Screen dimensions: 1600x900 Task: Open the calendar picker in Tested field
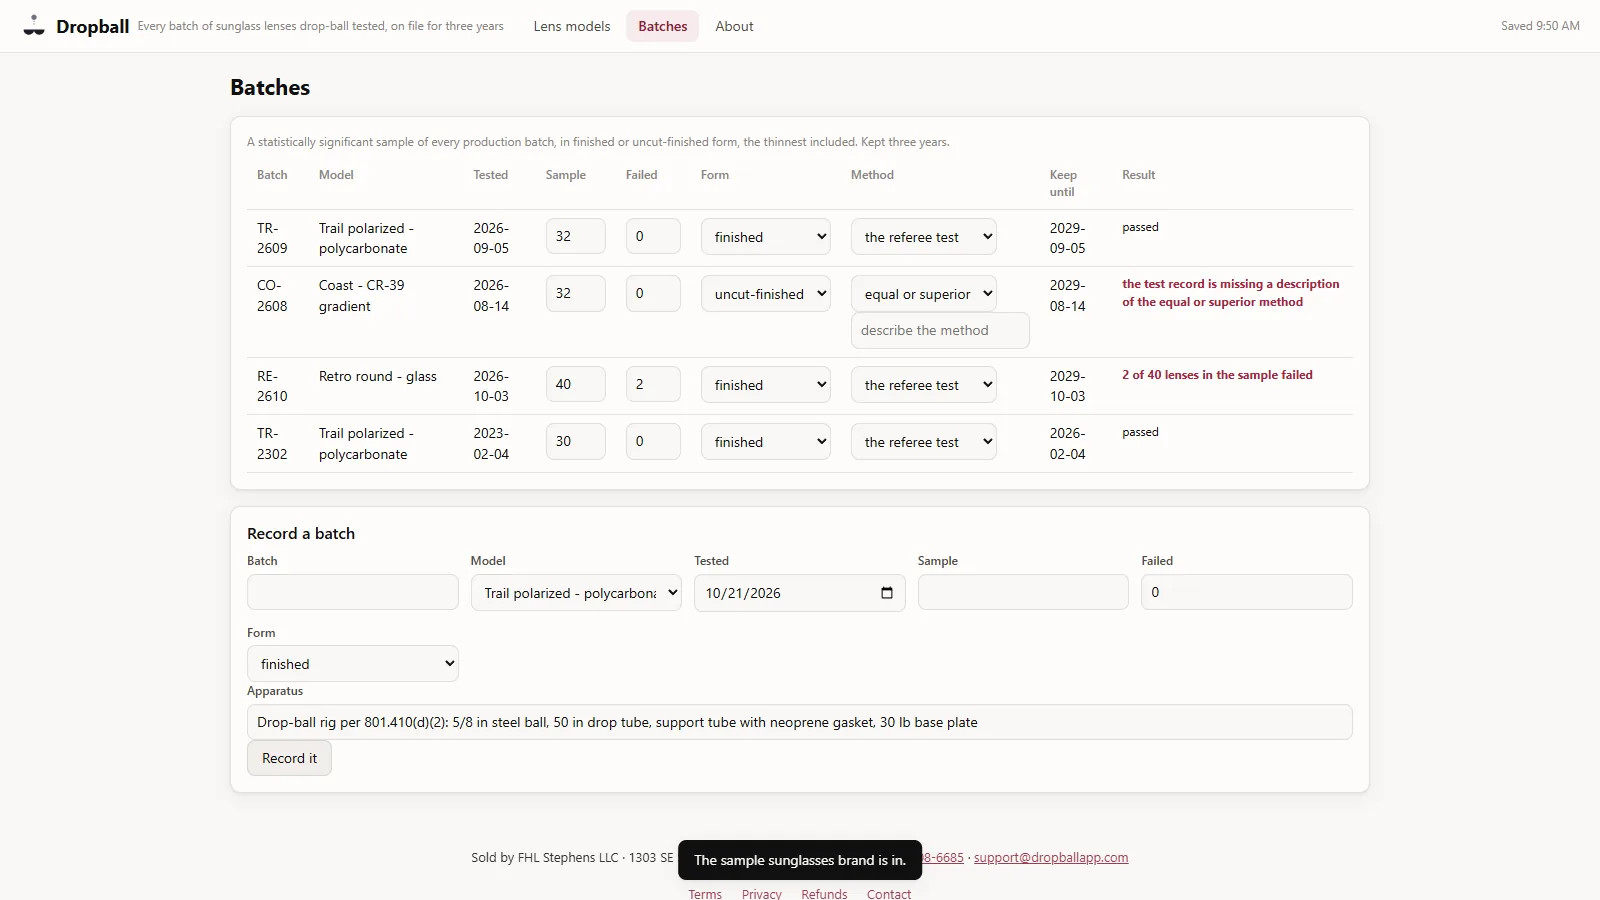click(886, 593)
